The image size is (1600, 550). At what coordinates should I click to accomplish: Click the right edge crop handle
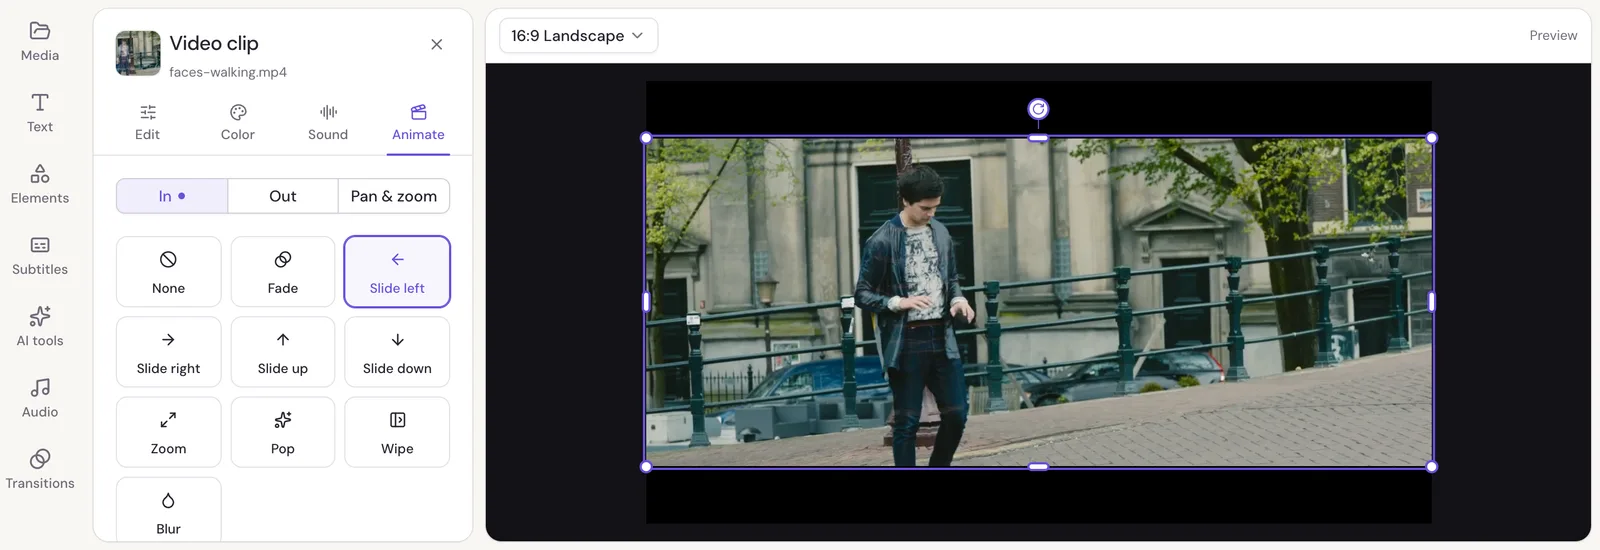tap(1432, 301)
